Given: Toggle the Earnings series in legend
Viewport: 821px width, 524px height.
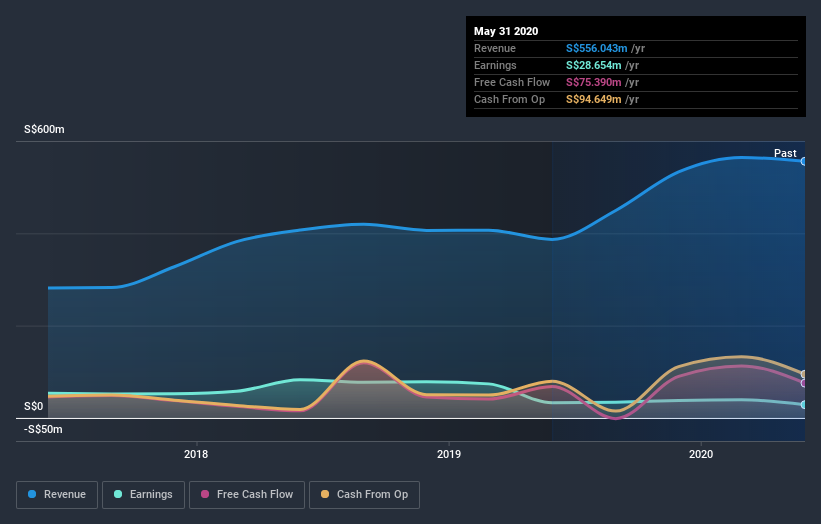Looking at the screenshot, I should coord(143,495).
